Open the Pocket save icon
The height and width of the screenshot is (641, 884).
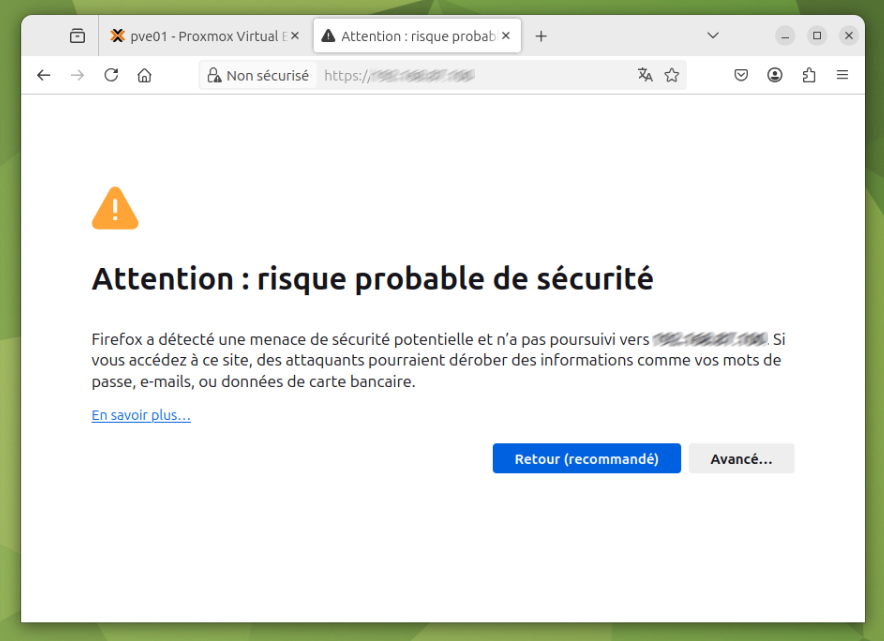pos(741,75)
